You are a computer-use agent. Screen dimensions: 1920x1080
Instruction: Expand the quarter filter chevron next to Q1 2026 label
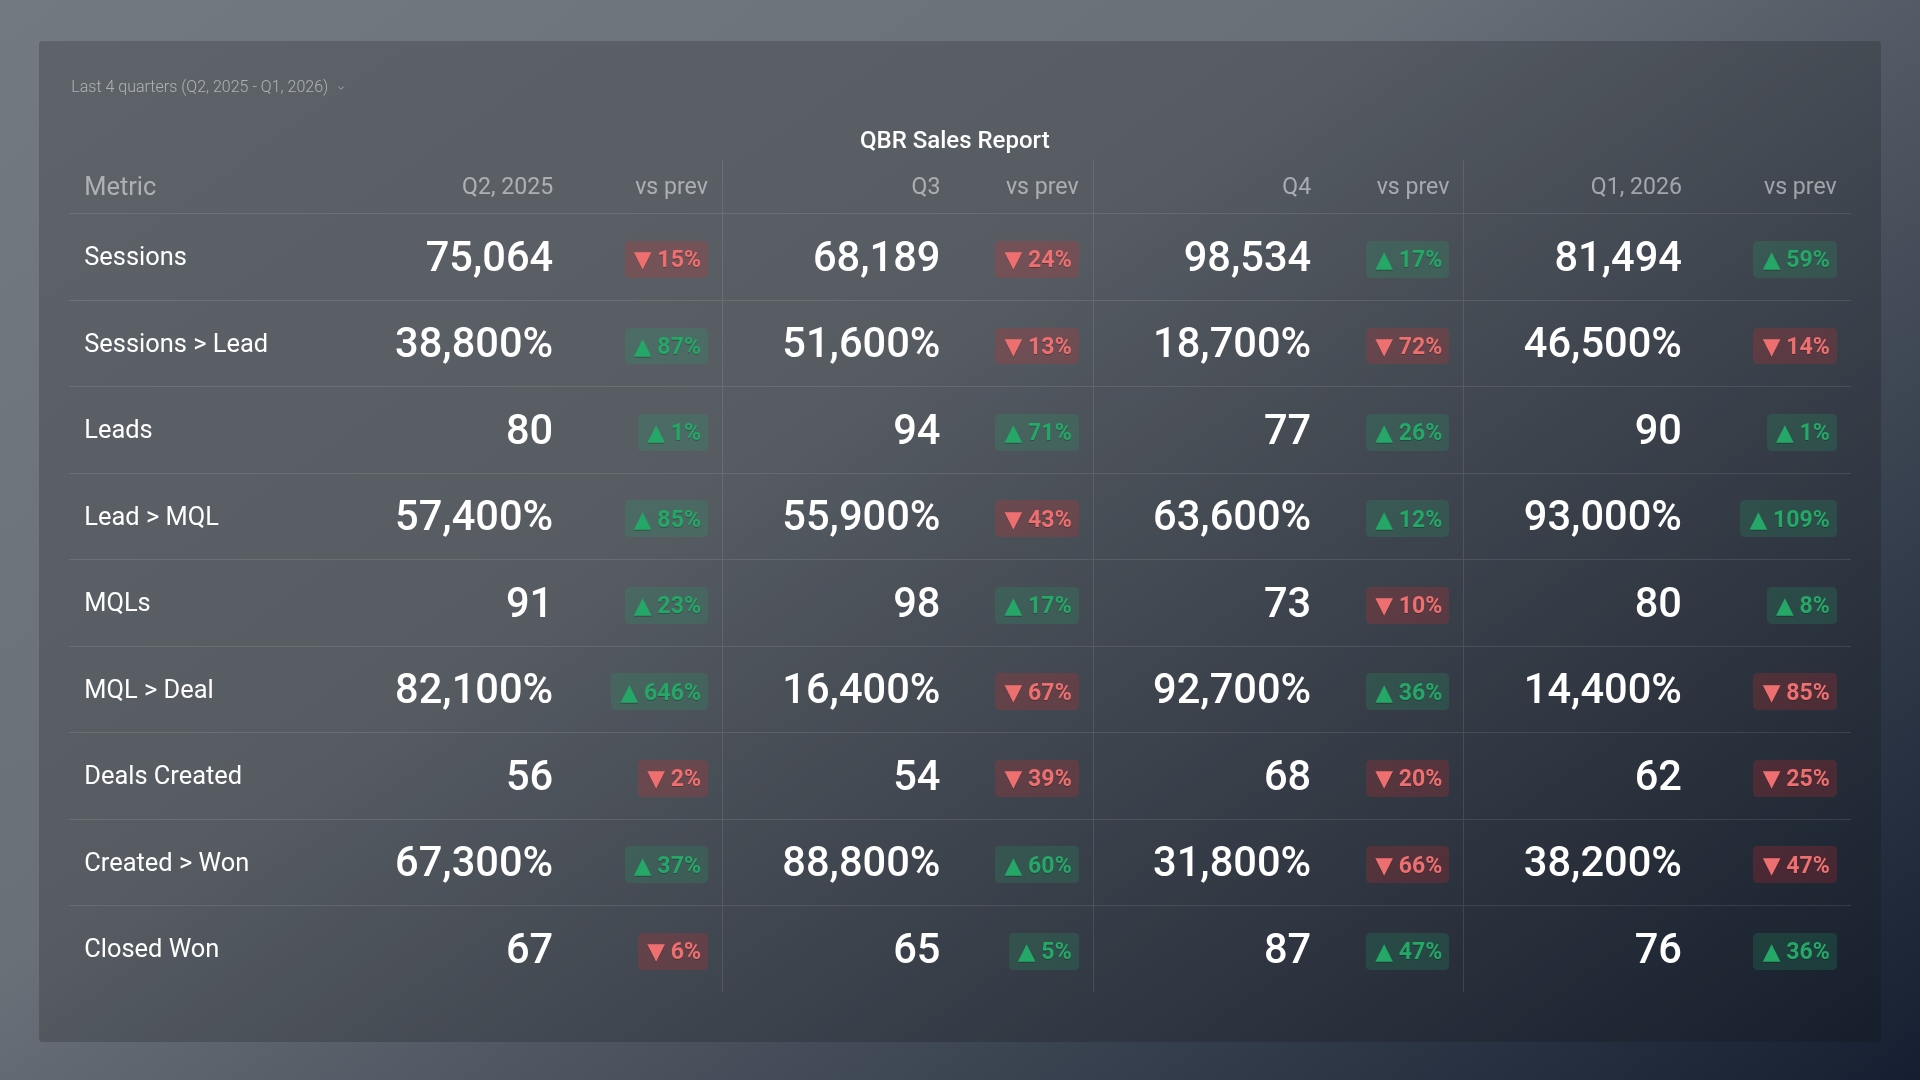pos(340,88)
